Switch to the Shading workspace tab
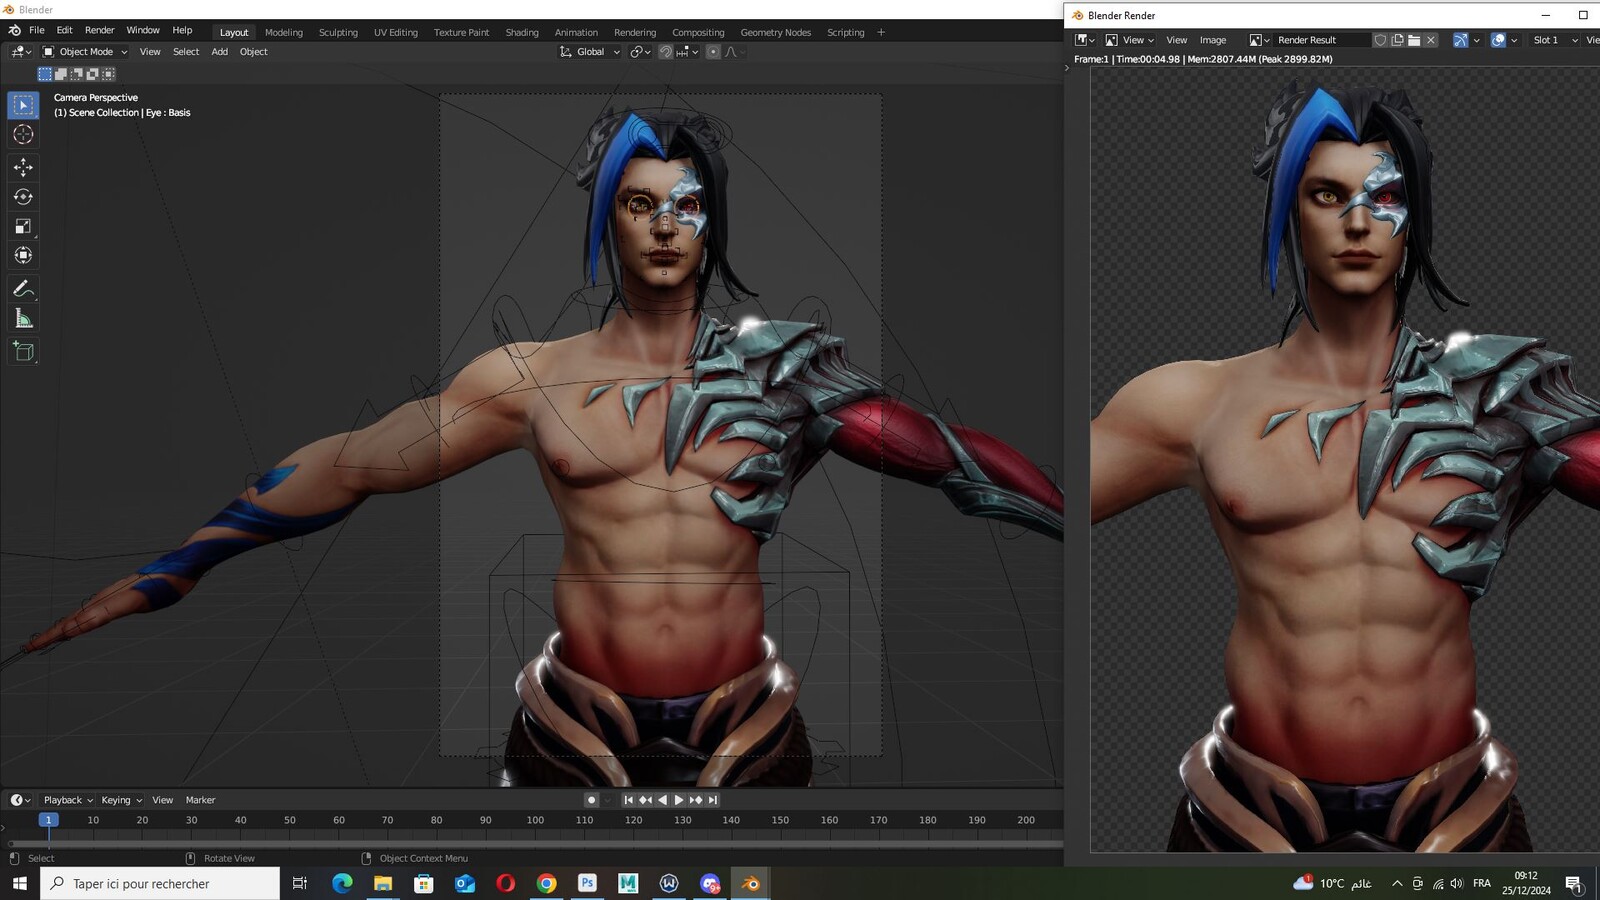 point(522,32)
